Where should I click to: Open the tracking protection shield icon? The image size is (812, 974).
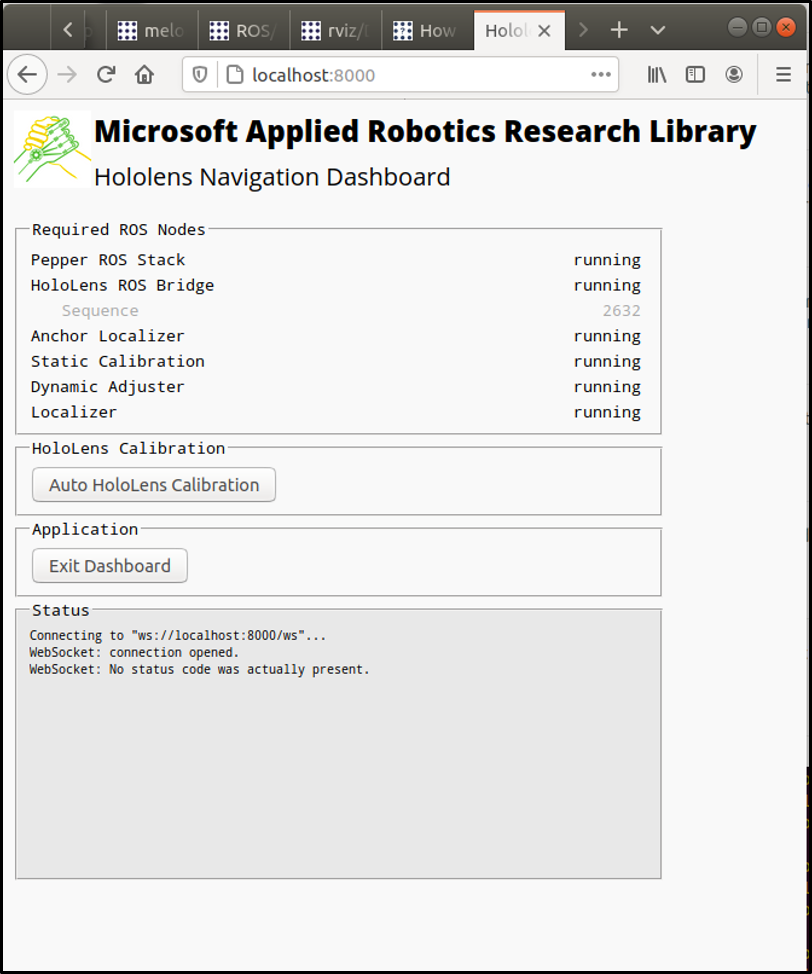tap(199, 75)
